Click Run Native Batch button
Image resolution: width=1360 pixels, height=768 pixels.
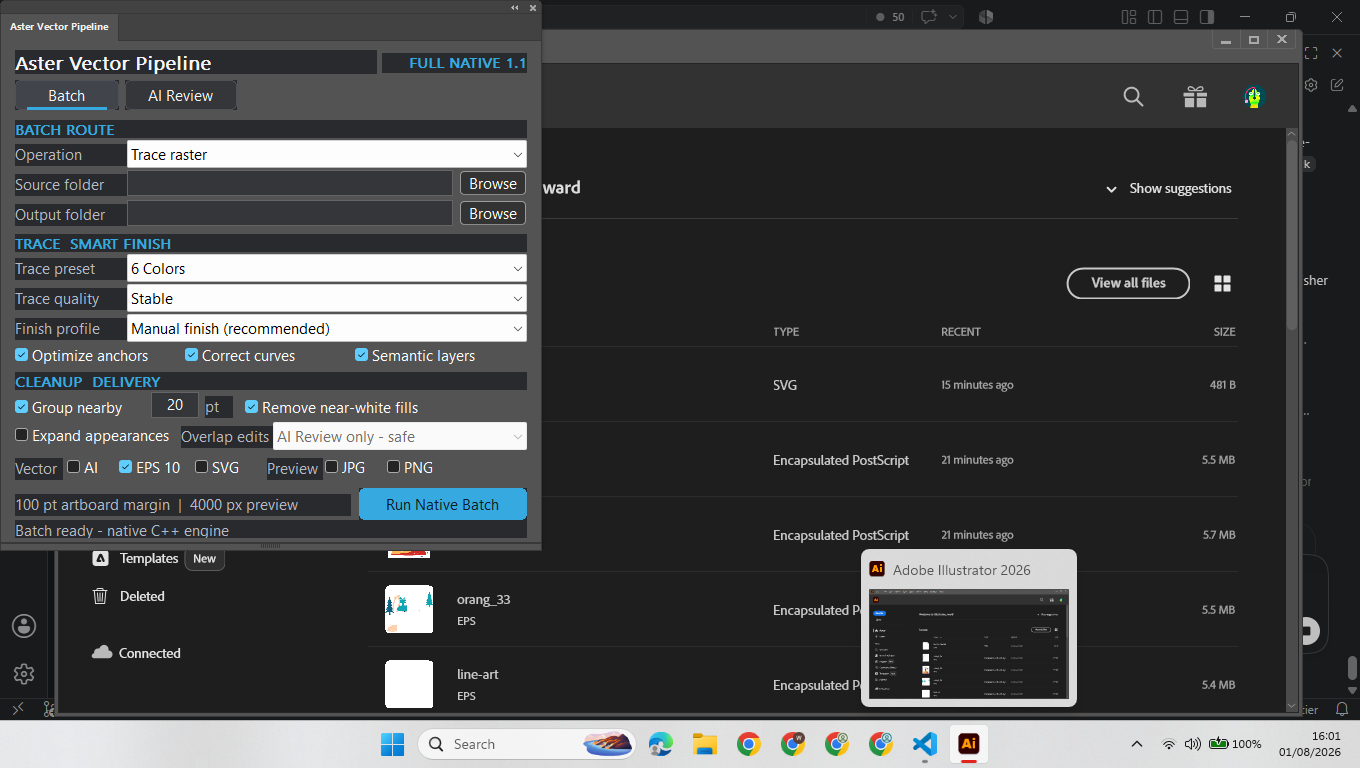[443, 504]
